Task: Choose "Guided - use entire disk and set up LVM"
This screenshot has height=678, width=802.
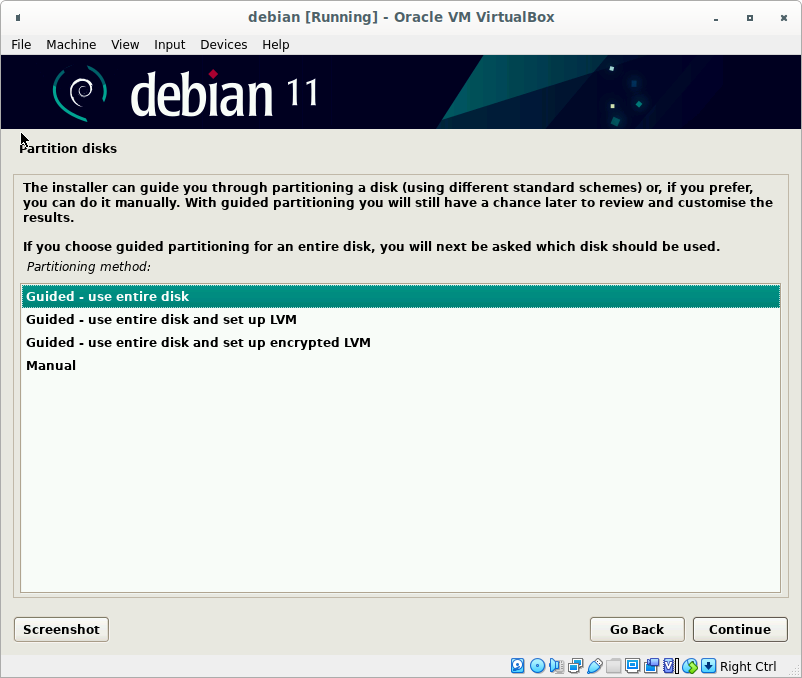Action: point(161,320)
